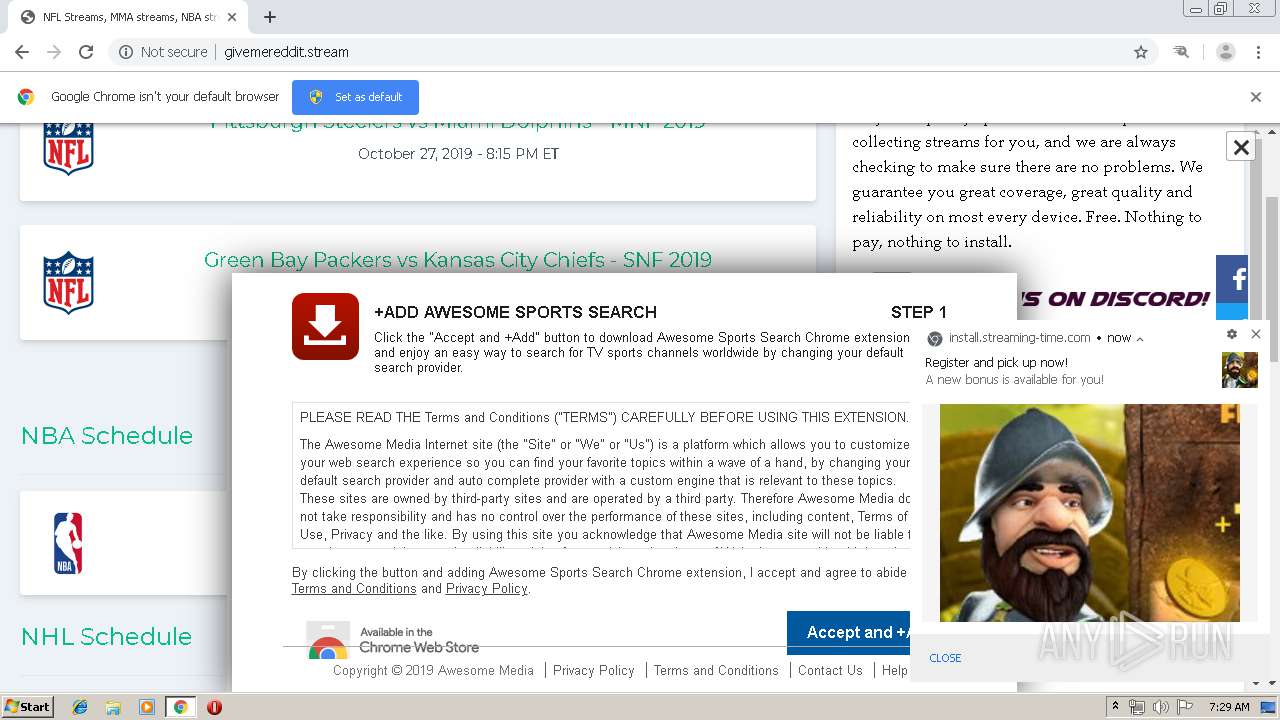The image size is (1280, 720).
Task: Click the NHL Schedule heading
Action: (x=107, y=636)
